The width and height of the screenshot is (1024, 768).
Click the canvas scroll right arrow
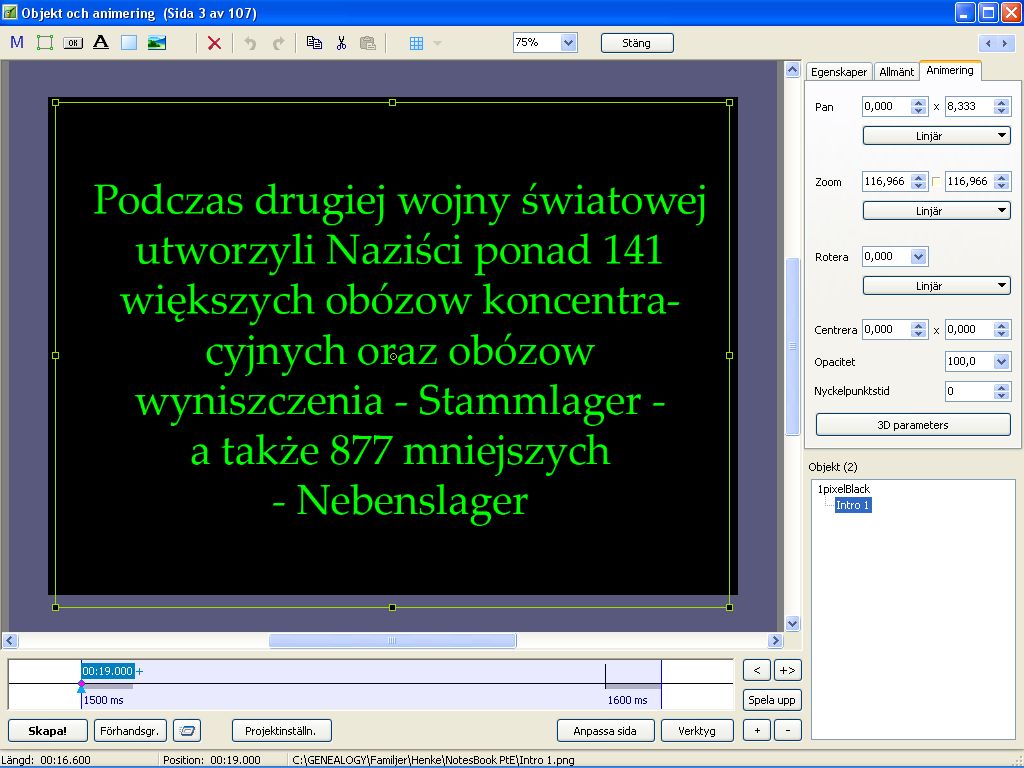click(775, 641)
